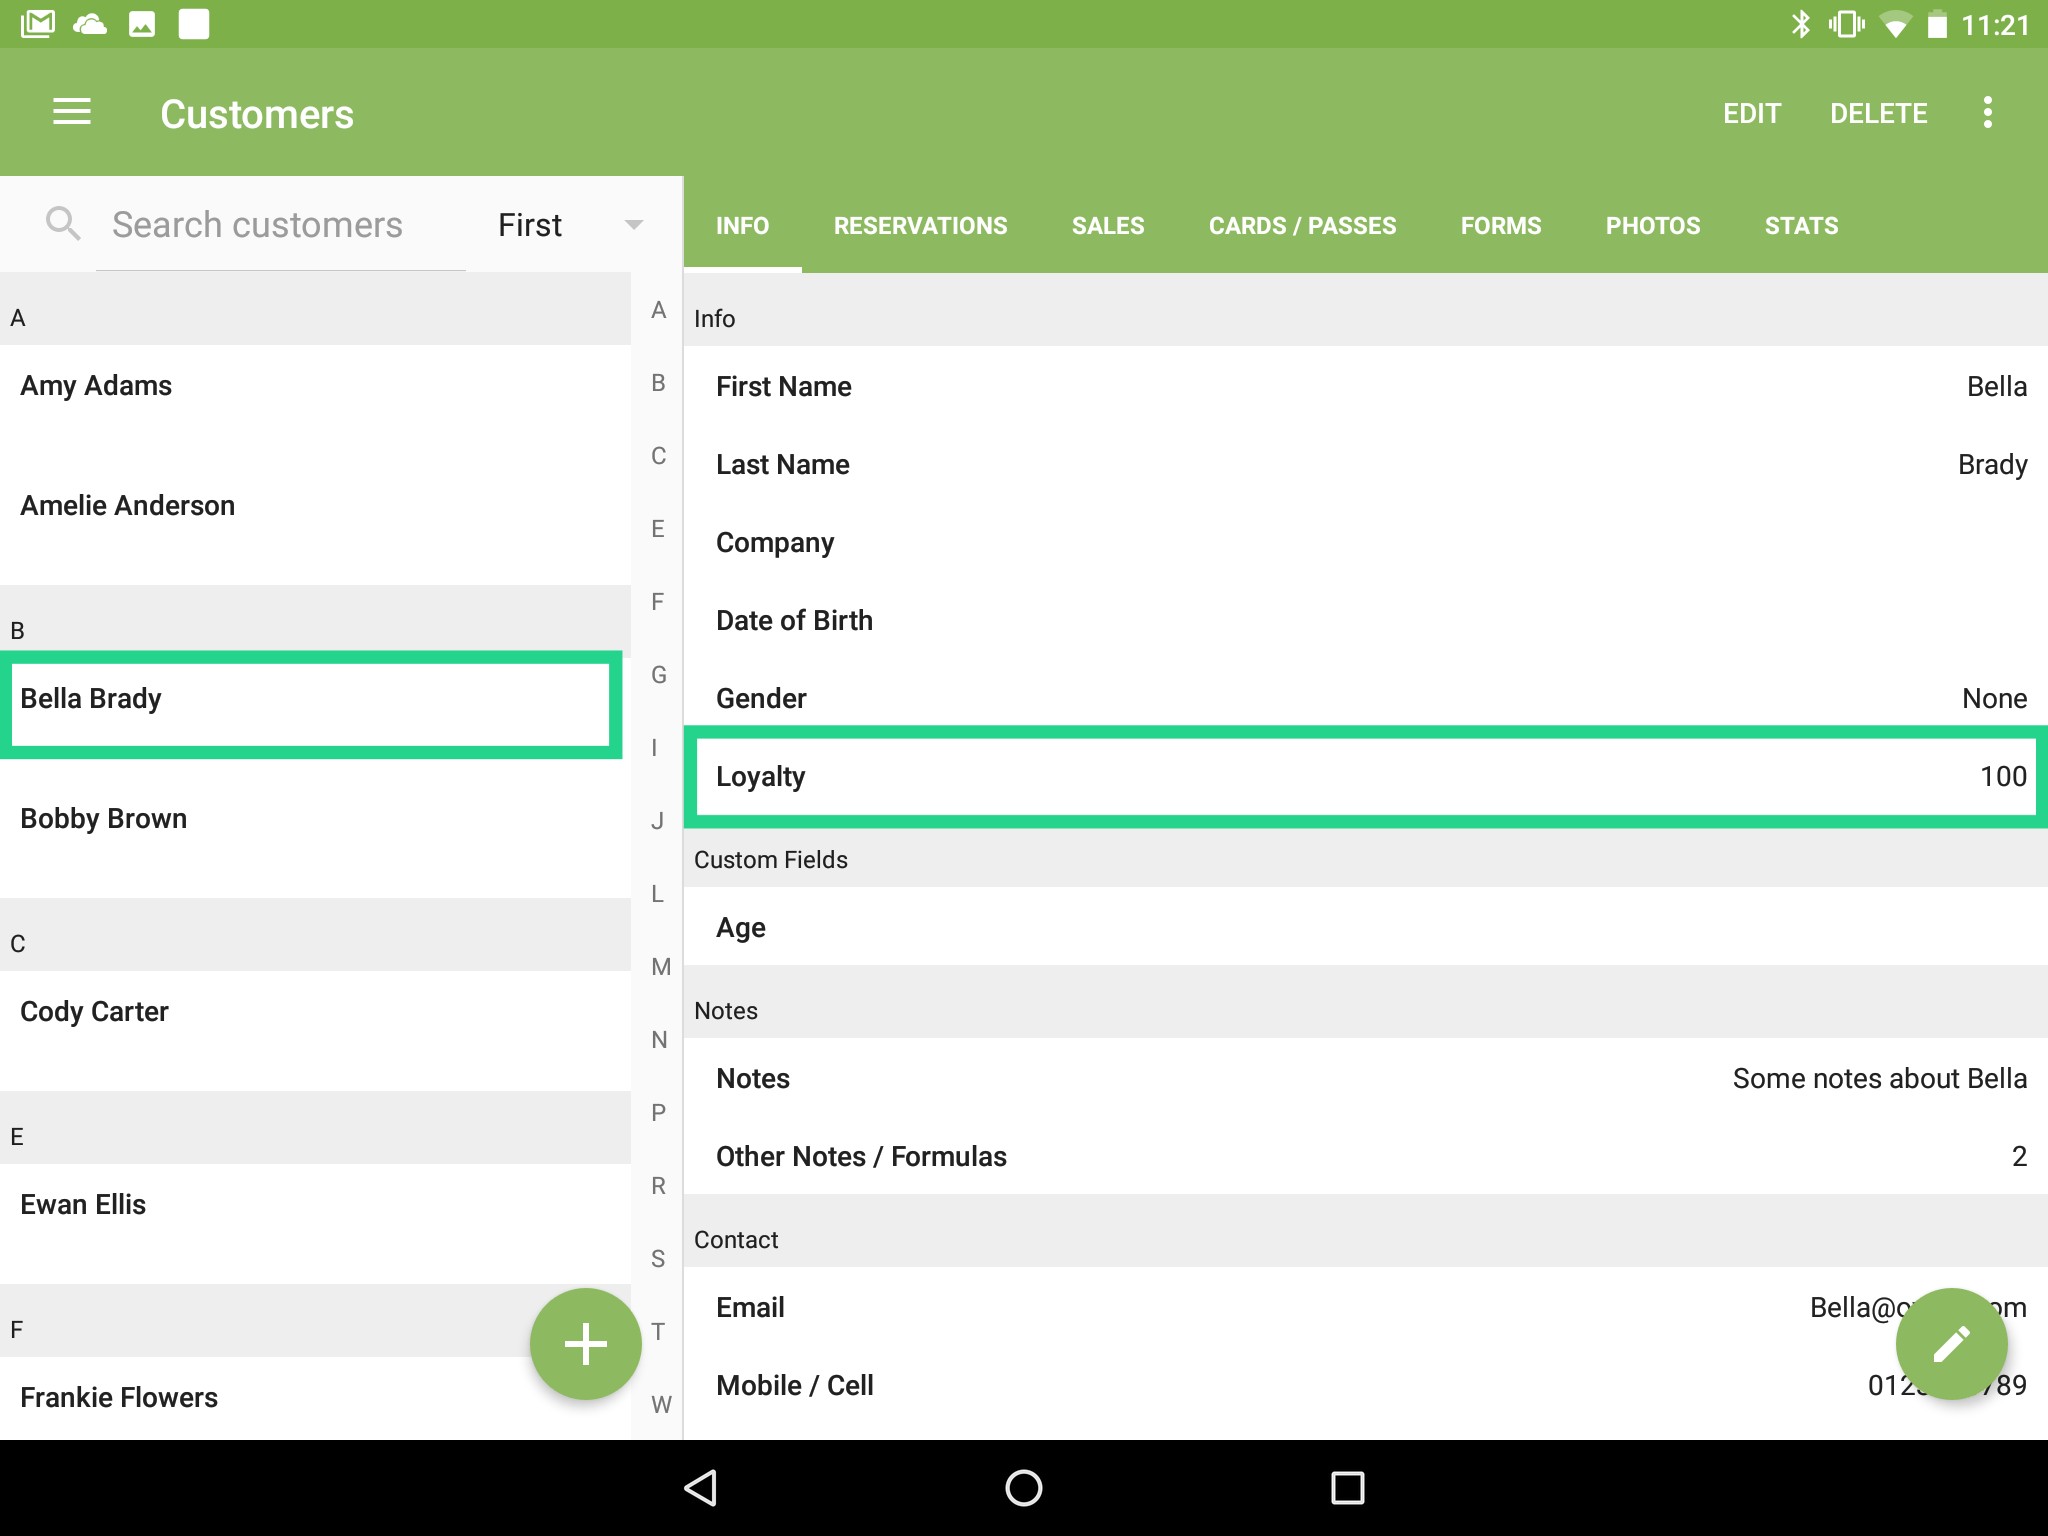This screenshot has width=2048, height=1536.
Task: Click the Gender row
Action: click(x=1366, y=696)
